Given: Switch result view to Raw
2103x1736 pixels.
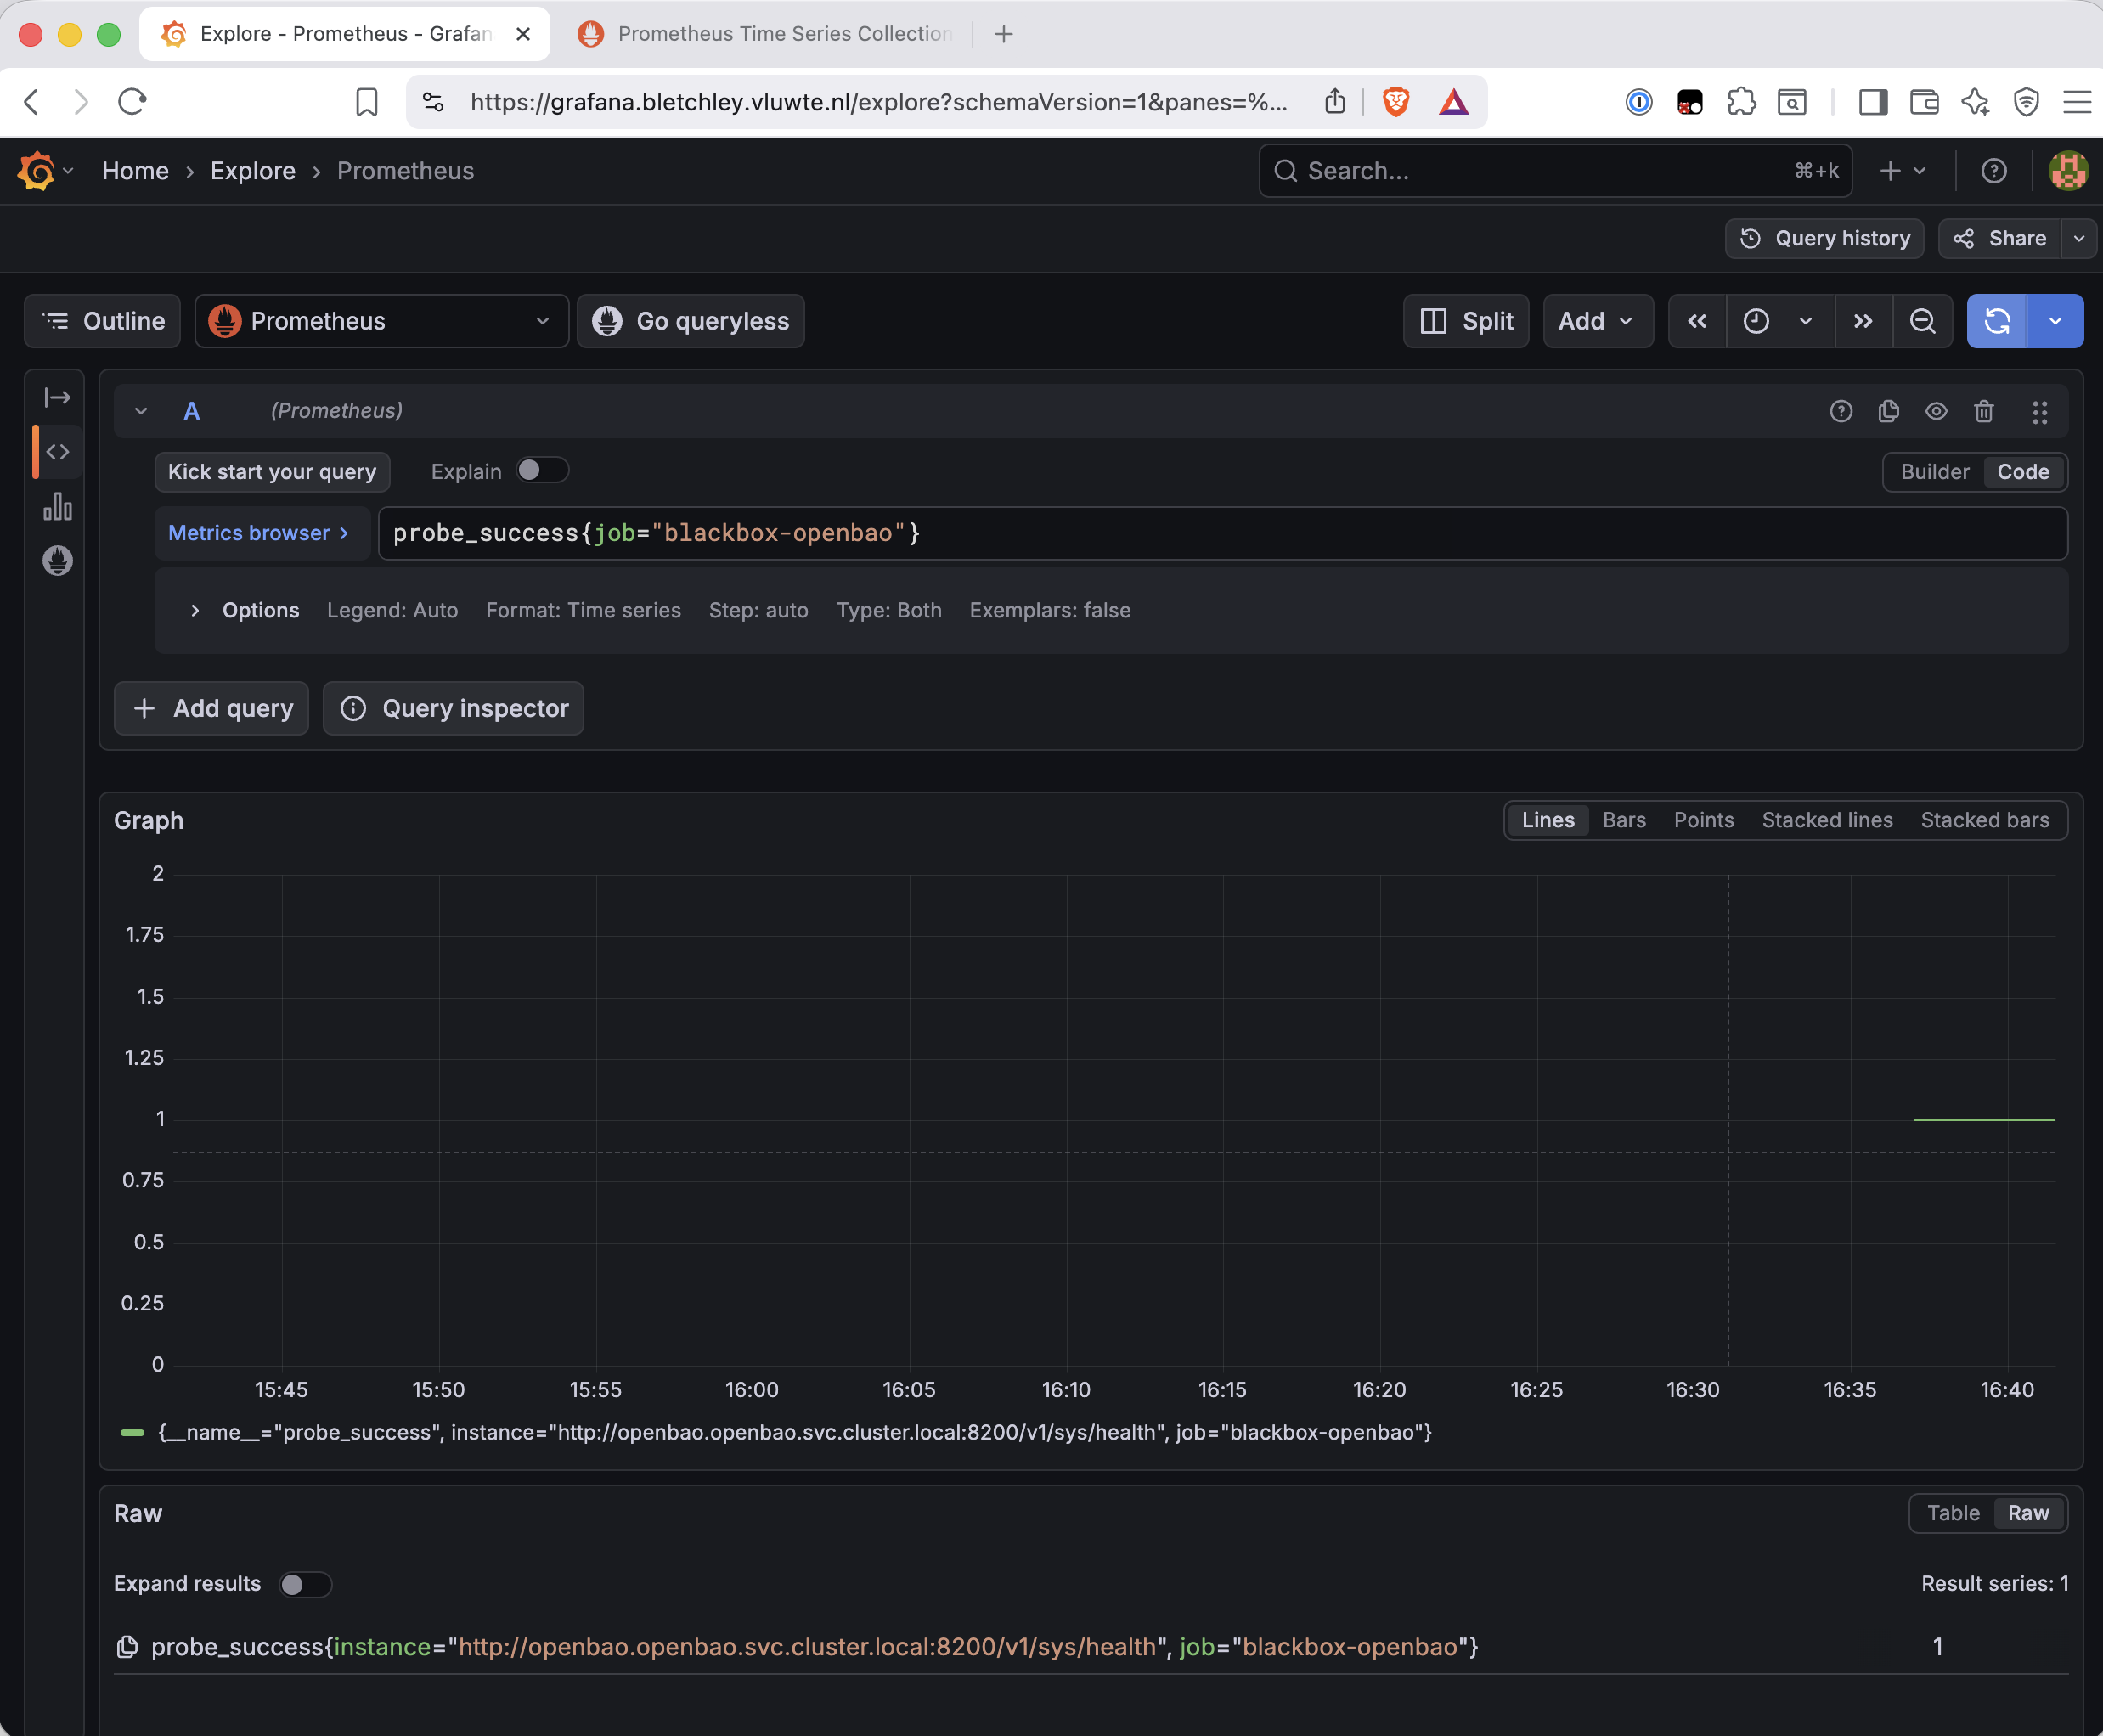Looking at the screenshot, I should (2027, 1513).
